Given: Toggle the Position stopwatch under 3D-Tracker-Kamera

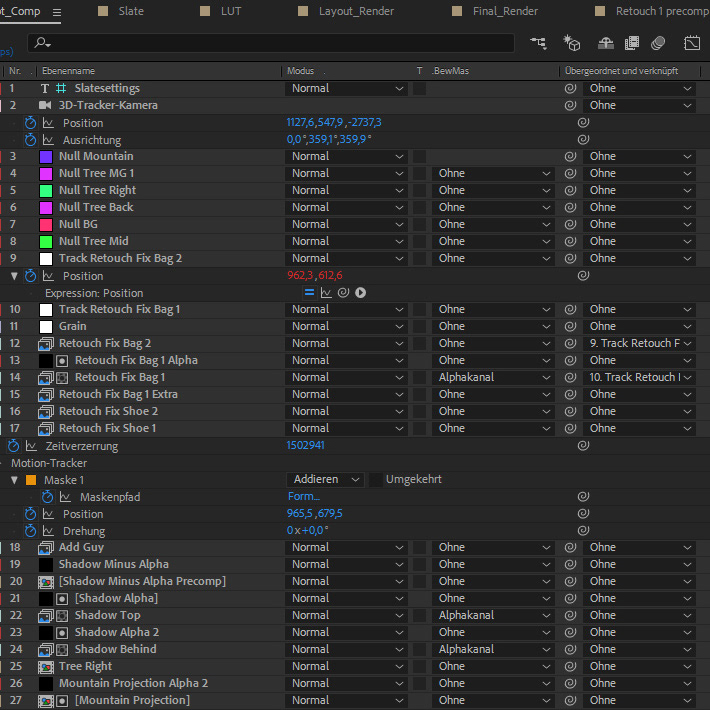Looking at the screenshot, I should click(30, 122).
